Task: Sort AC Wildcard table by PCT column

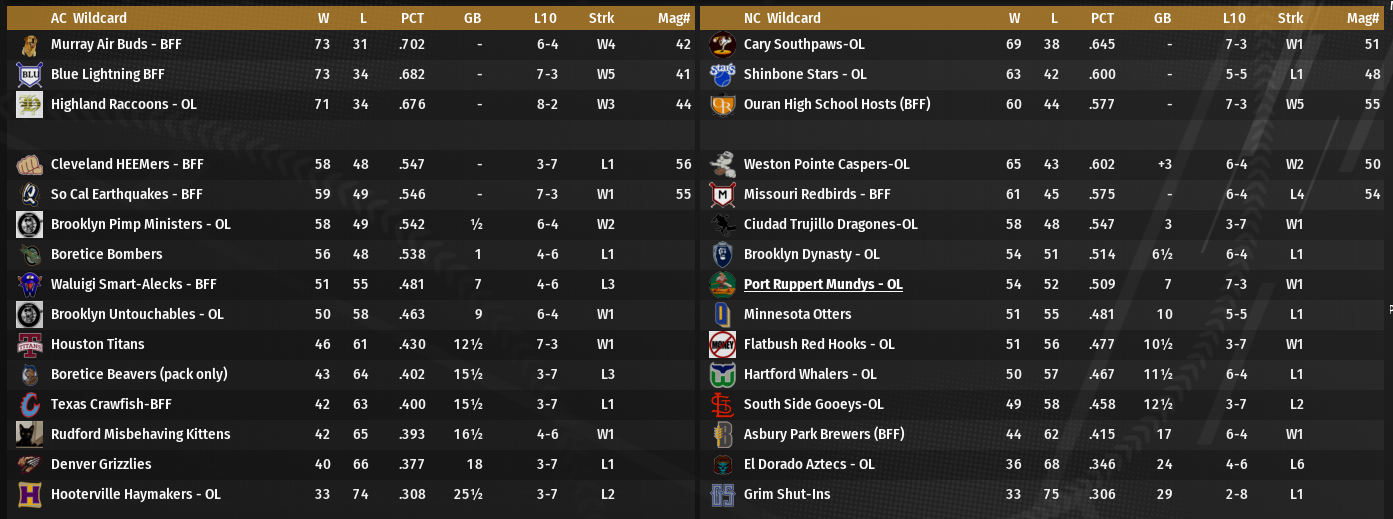Action: [412, 18]
